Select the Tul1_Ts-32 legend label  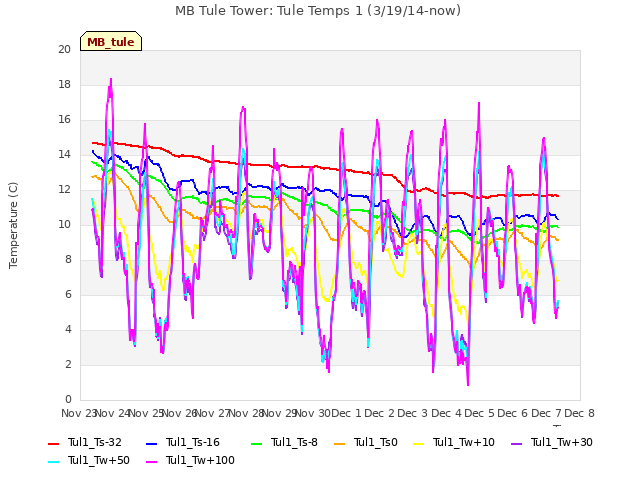click(x=95, y=442)
